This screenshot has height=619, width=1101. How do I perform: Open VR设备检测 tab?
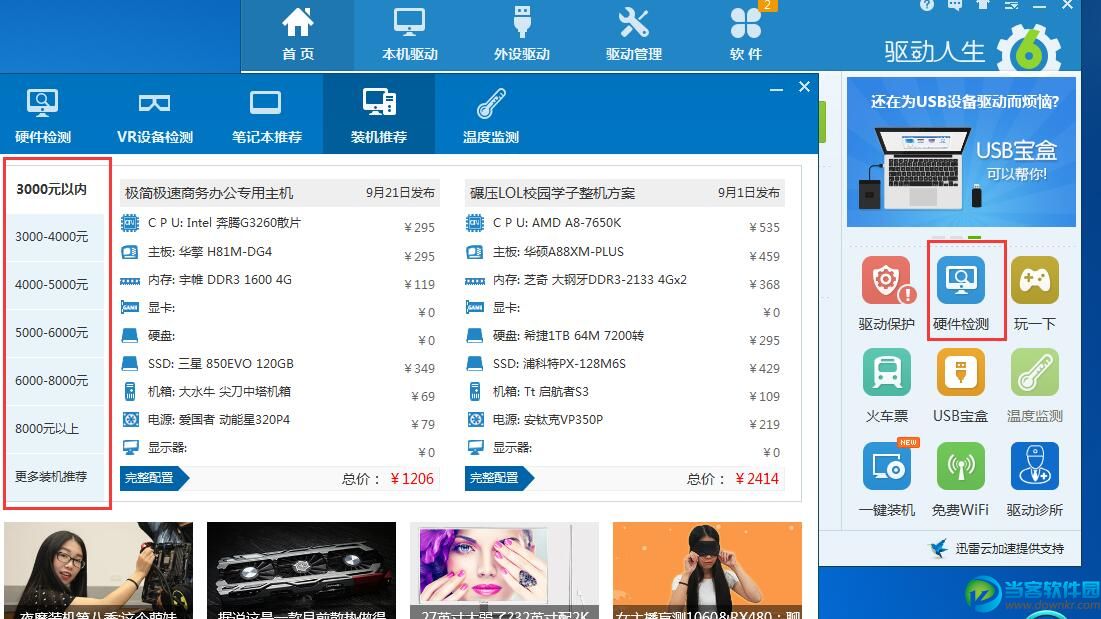click(x=154, y=116)
